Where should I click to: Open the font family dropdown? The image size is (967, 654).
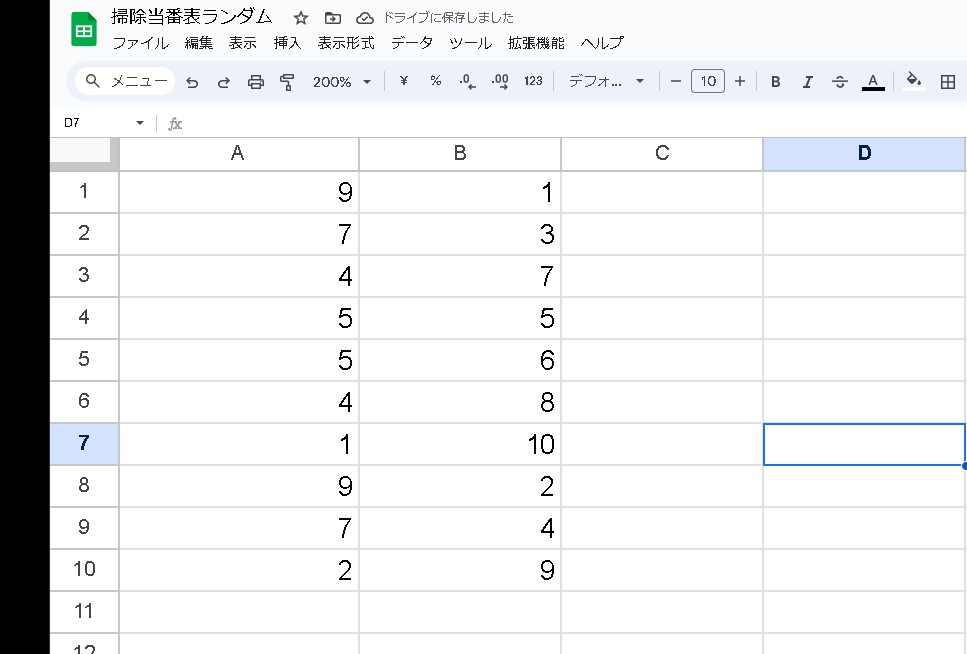606,82
